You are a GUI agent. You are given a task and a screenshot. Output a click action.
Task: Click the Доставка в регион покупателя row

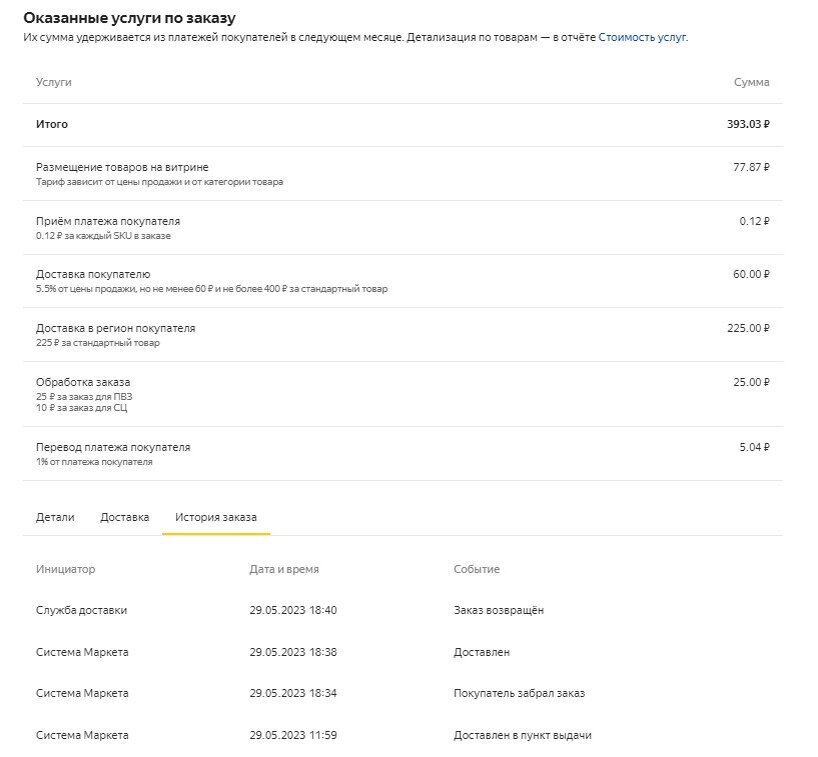pos(403,335)
